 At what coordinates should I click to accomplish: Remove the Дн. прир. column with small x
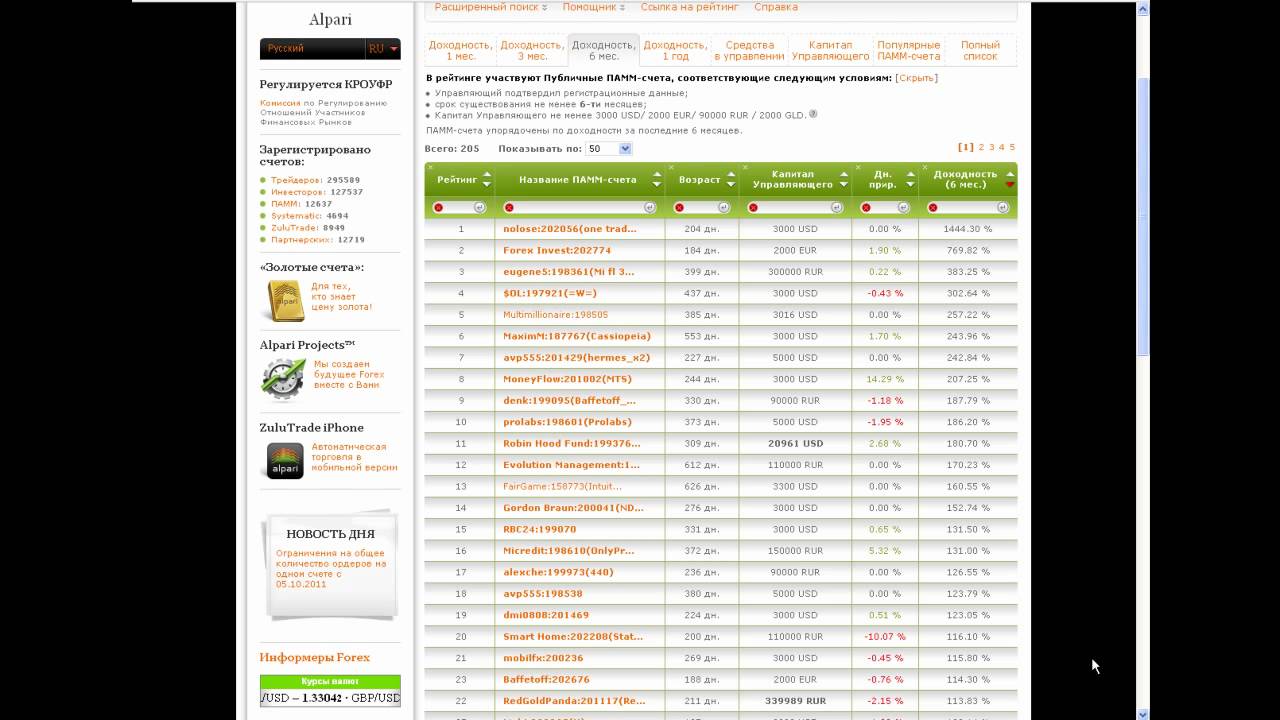[x=858, y=167]
